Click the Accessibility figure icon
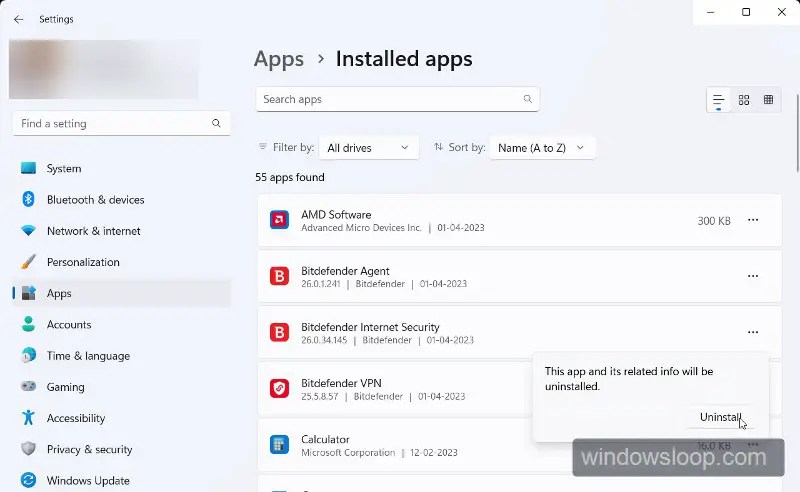 click(x=29, y=417)
